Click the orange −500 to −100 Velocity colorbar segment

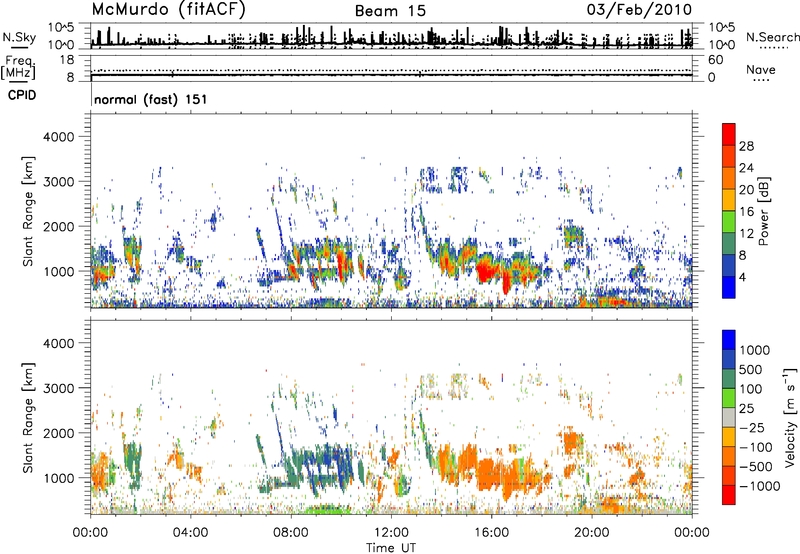[x=729, y=456]
